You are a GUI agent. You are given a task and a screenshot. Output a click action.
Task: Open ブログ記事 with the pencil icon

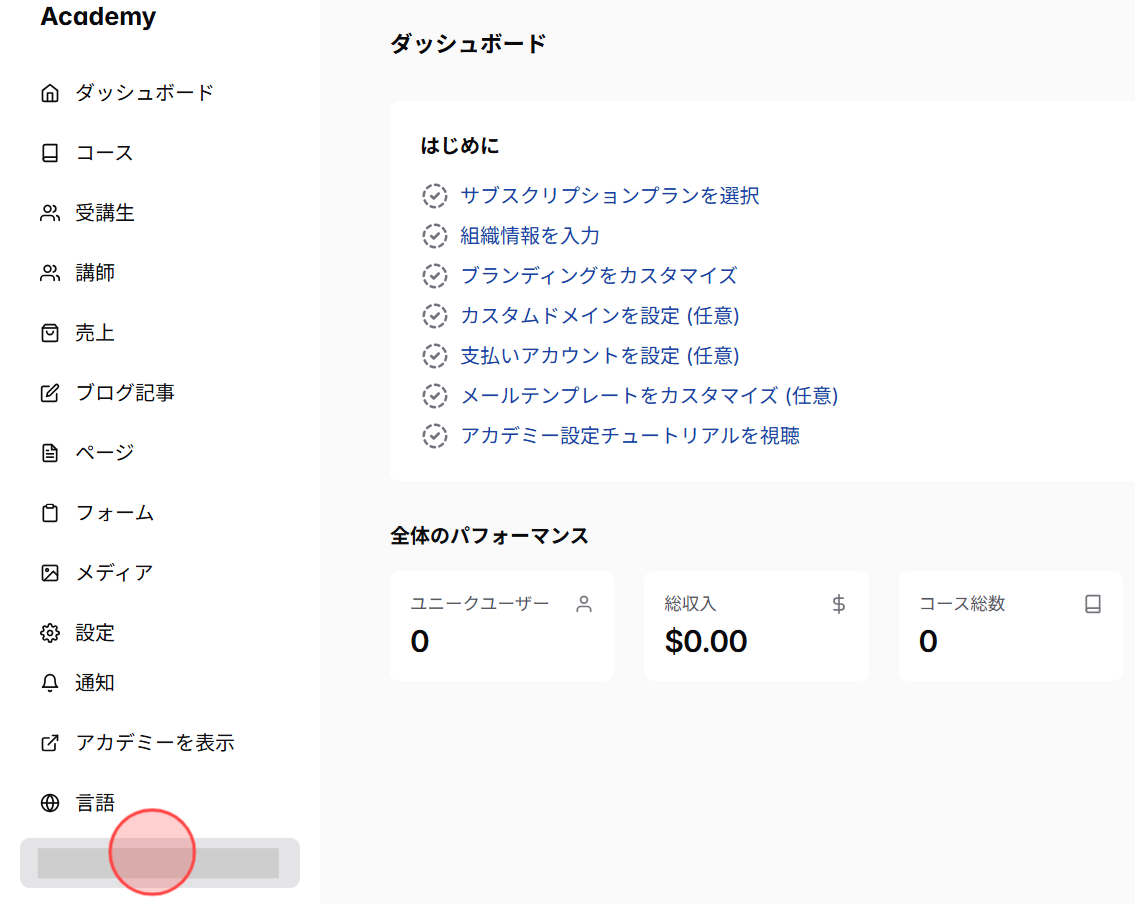pos(49,392)
